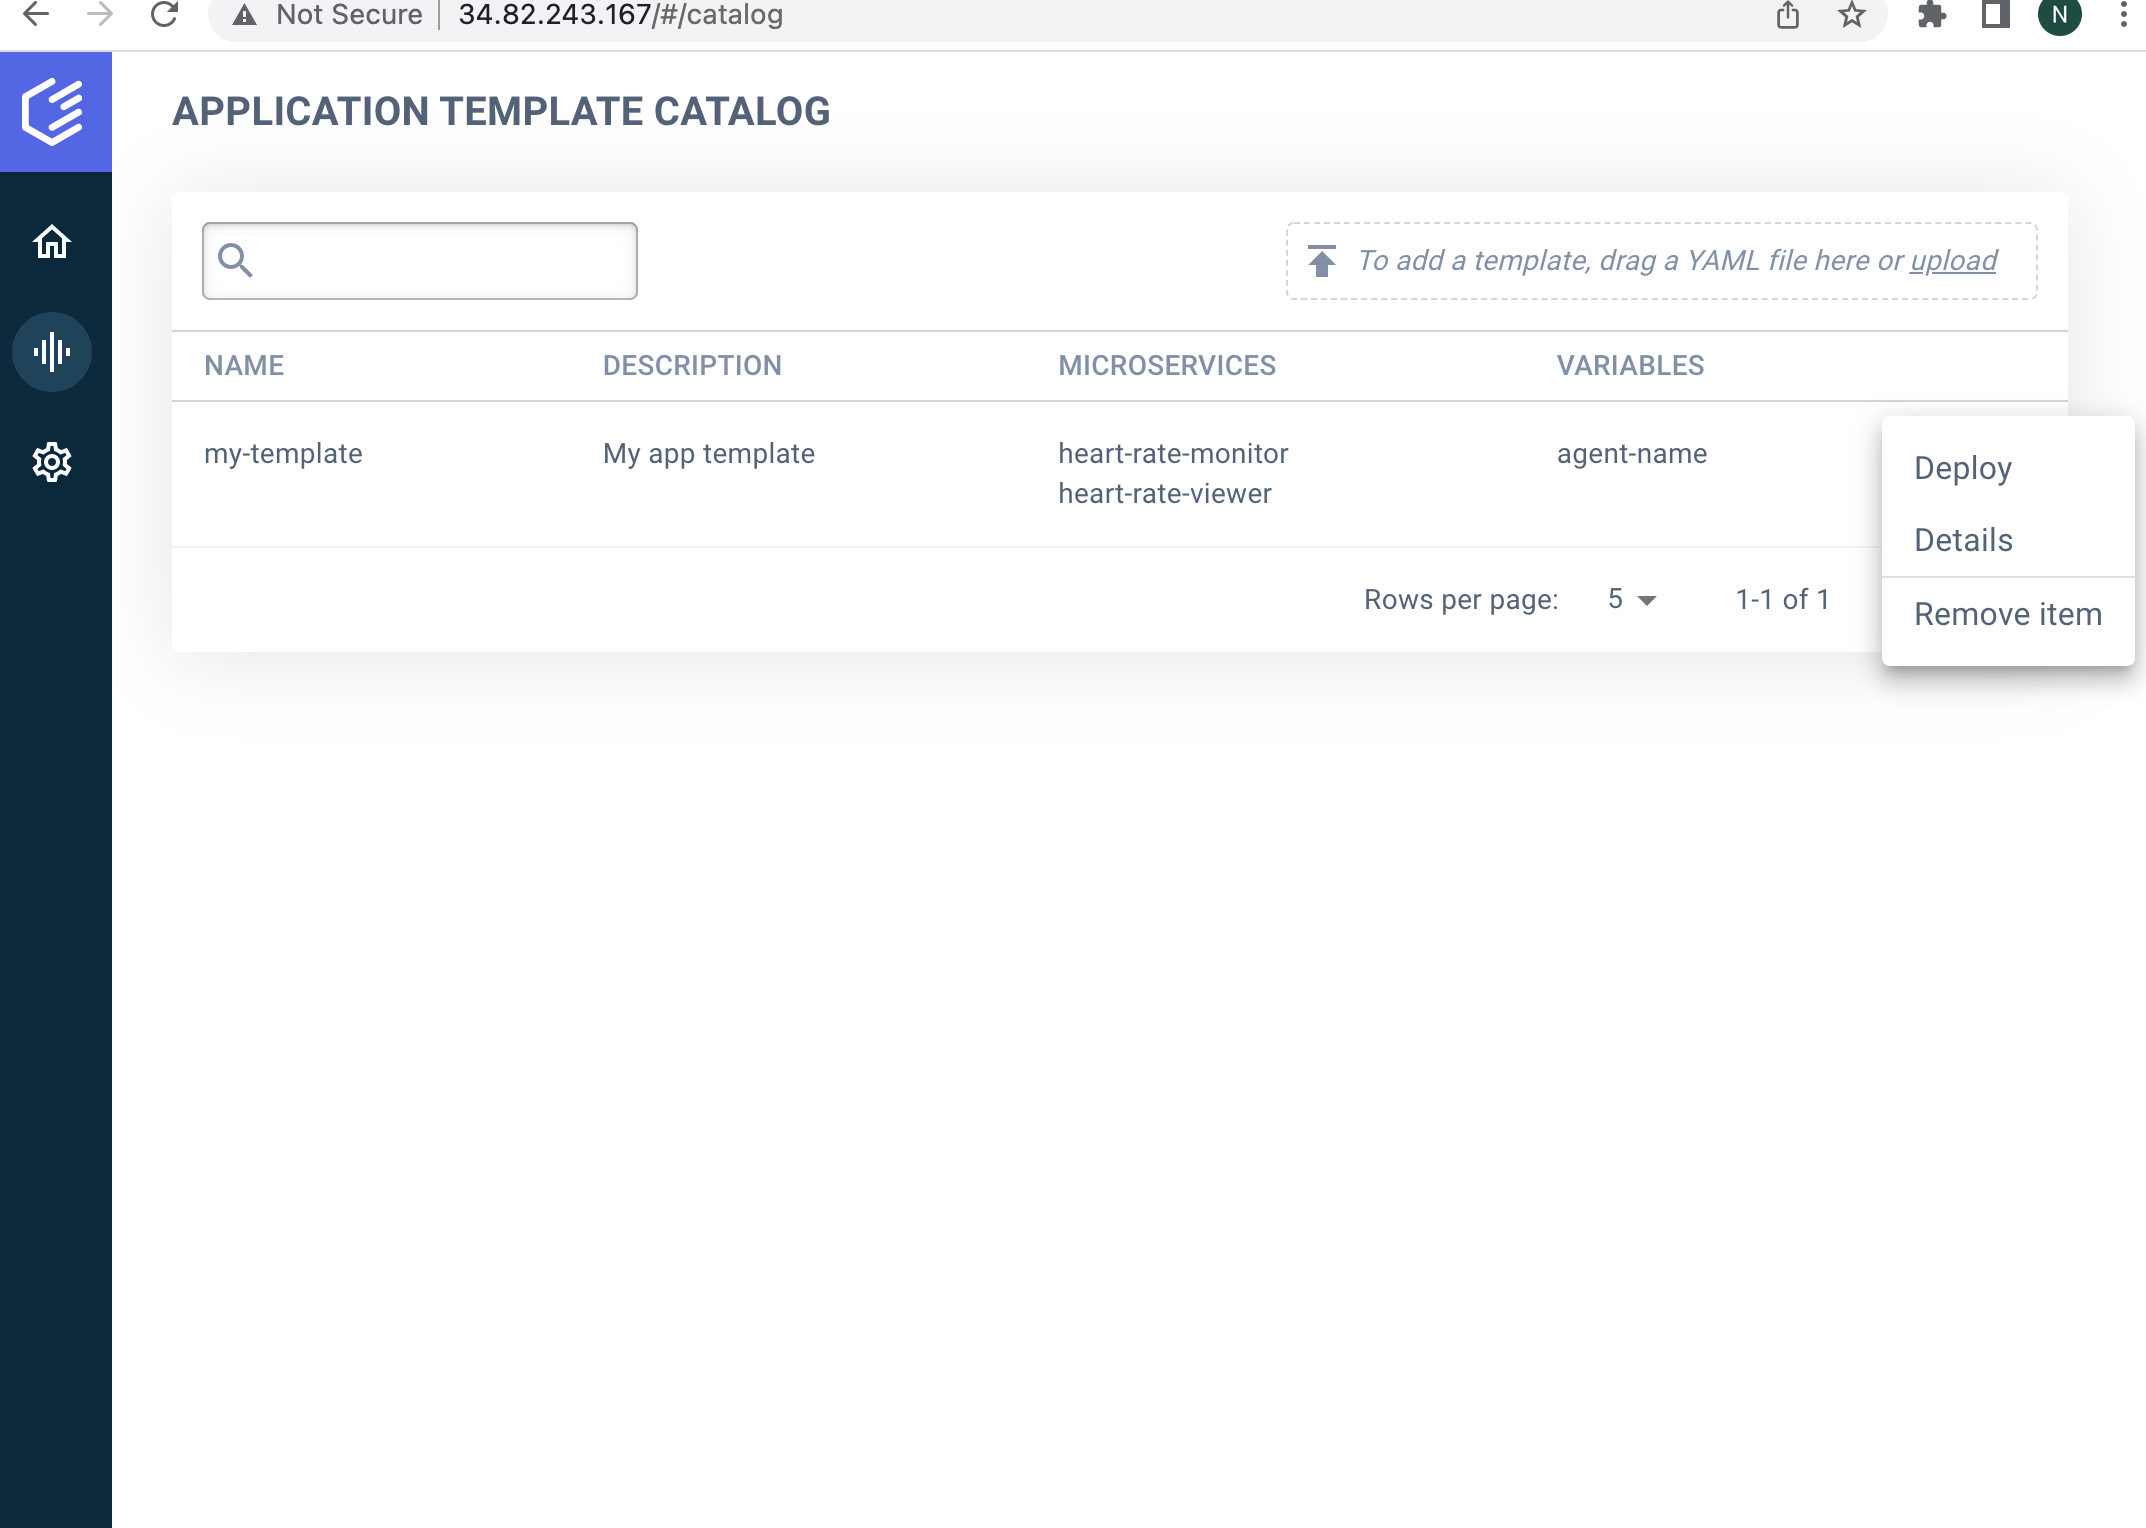Choose Deploy from the context menu
This screenshot has width=2146, height=1528.
(1962, 467)
